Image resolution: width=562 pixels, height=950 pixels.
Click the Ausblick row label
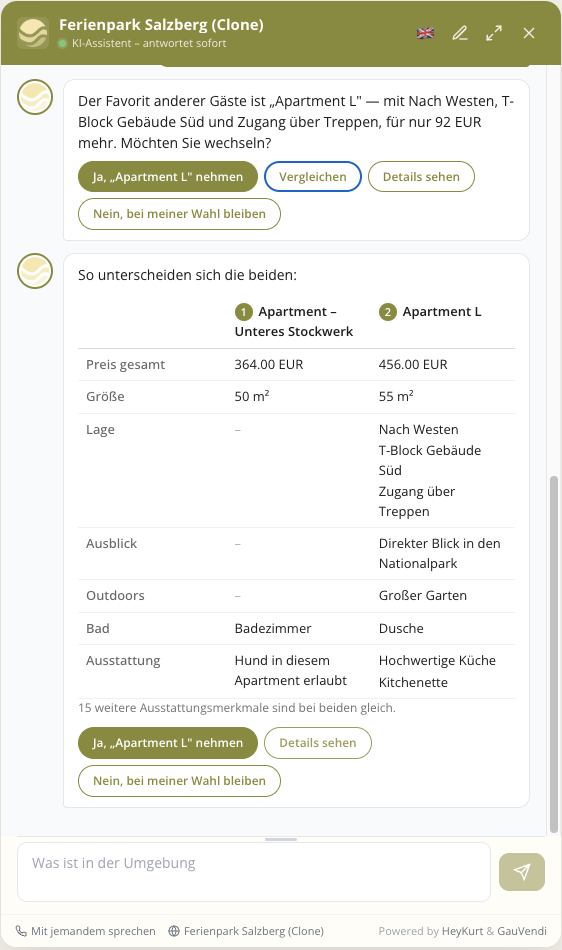[111, 543]
